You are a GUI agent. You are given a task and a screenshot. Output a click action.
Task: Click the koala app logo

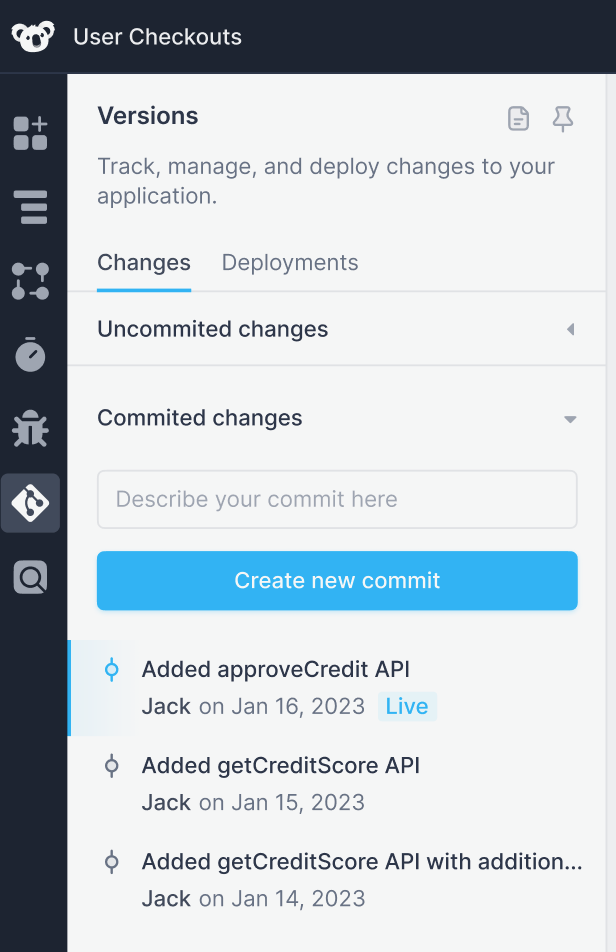click(x=30, y=36)
